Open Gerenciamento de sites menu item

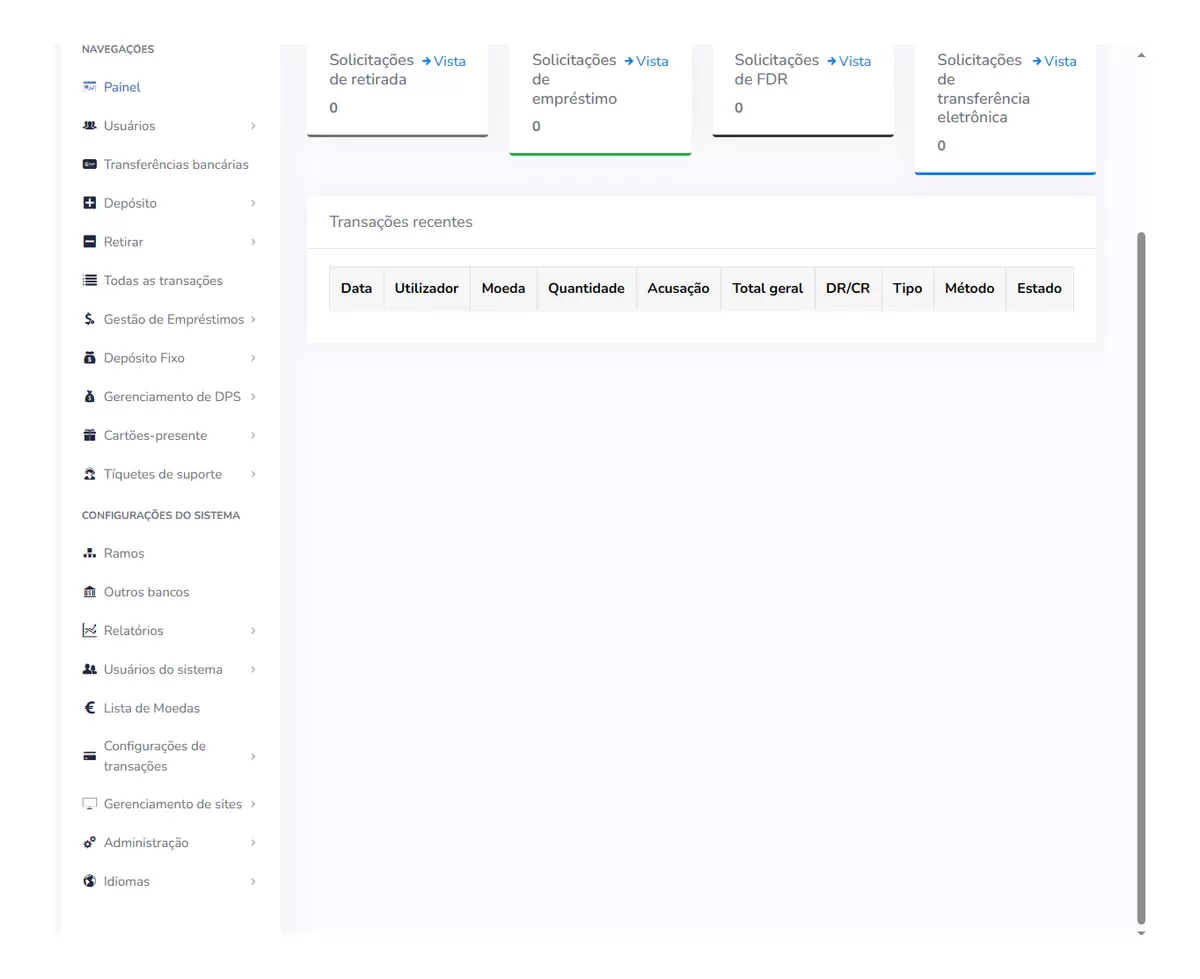pyautogui.click(x=172, y=804)
